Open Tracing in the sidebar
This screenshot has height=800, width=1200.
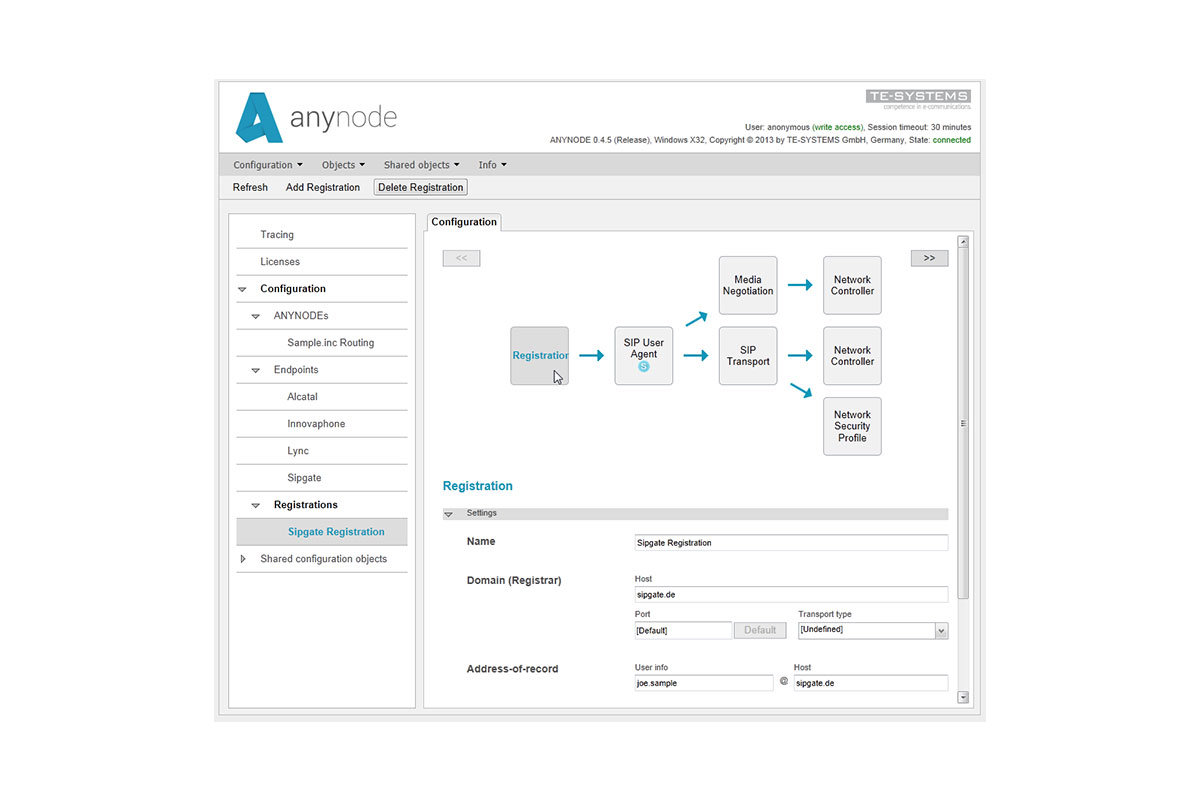coord(277,235)
